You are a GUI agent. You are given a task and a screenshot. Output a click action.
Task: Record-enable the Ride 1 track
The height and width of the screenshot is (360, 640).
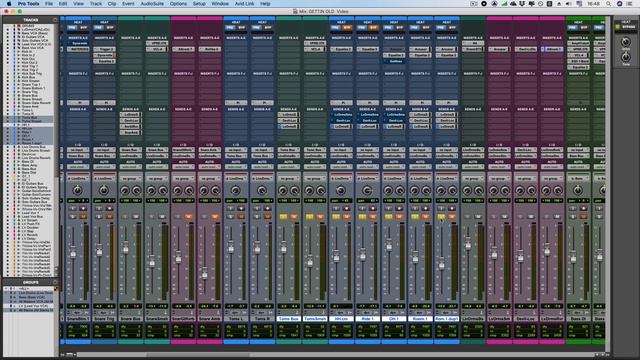pos(372,209)
